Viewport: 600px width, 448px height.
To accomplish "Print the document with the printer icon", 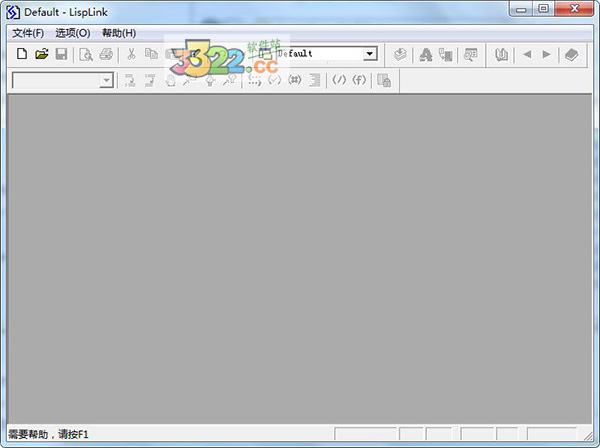I will tap(106, 54).
